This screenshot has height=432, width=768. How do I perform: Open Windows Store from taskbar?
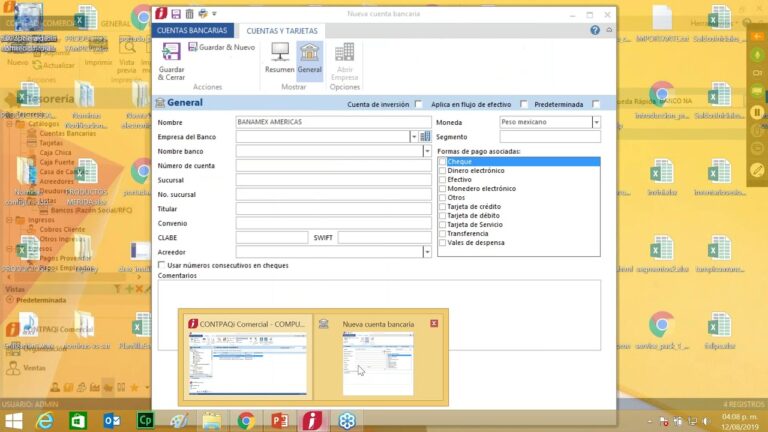[78, 421]
